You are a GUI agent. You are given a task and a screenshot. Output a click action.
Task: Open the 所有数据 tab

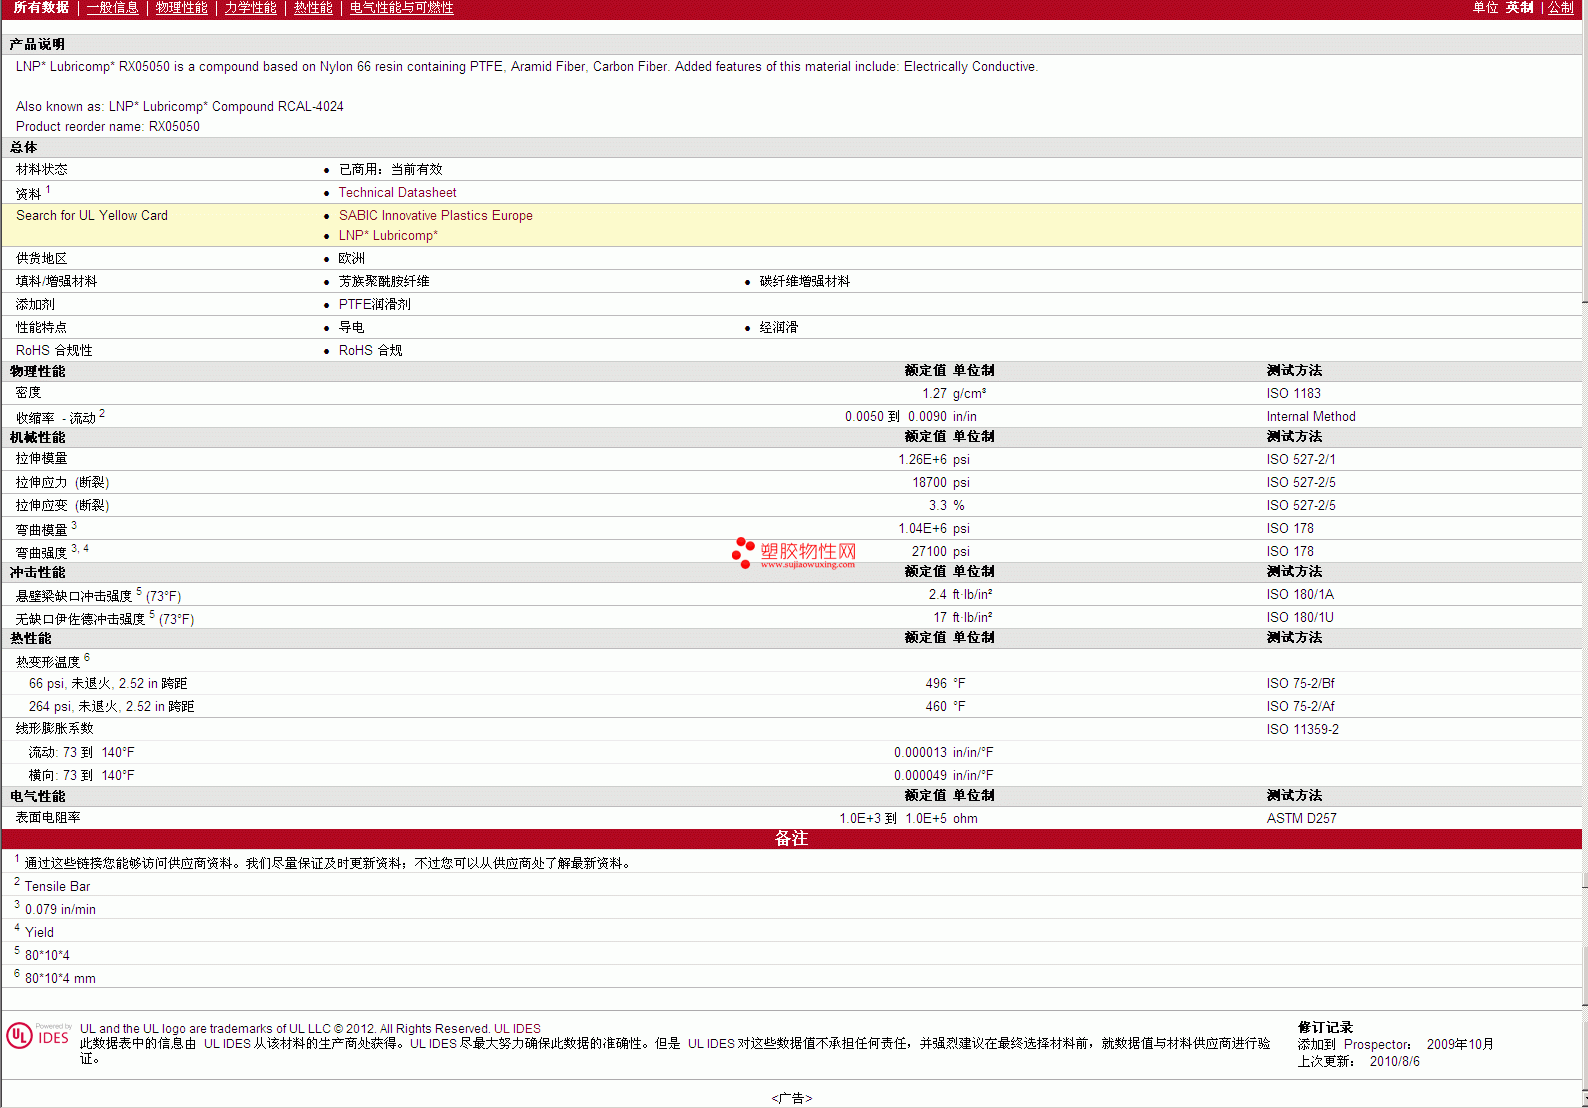41,7
